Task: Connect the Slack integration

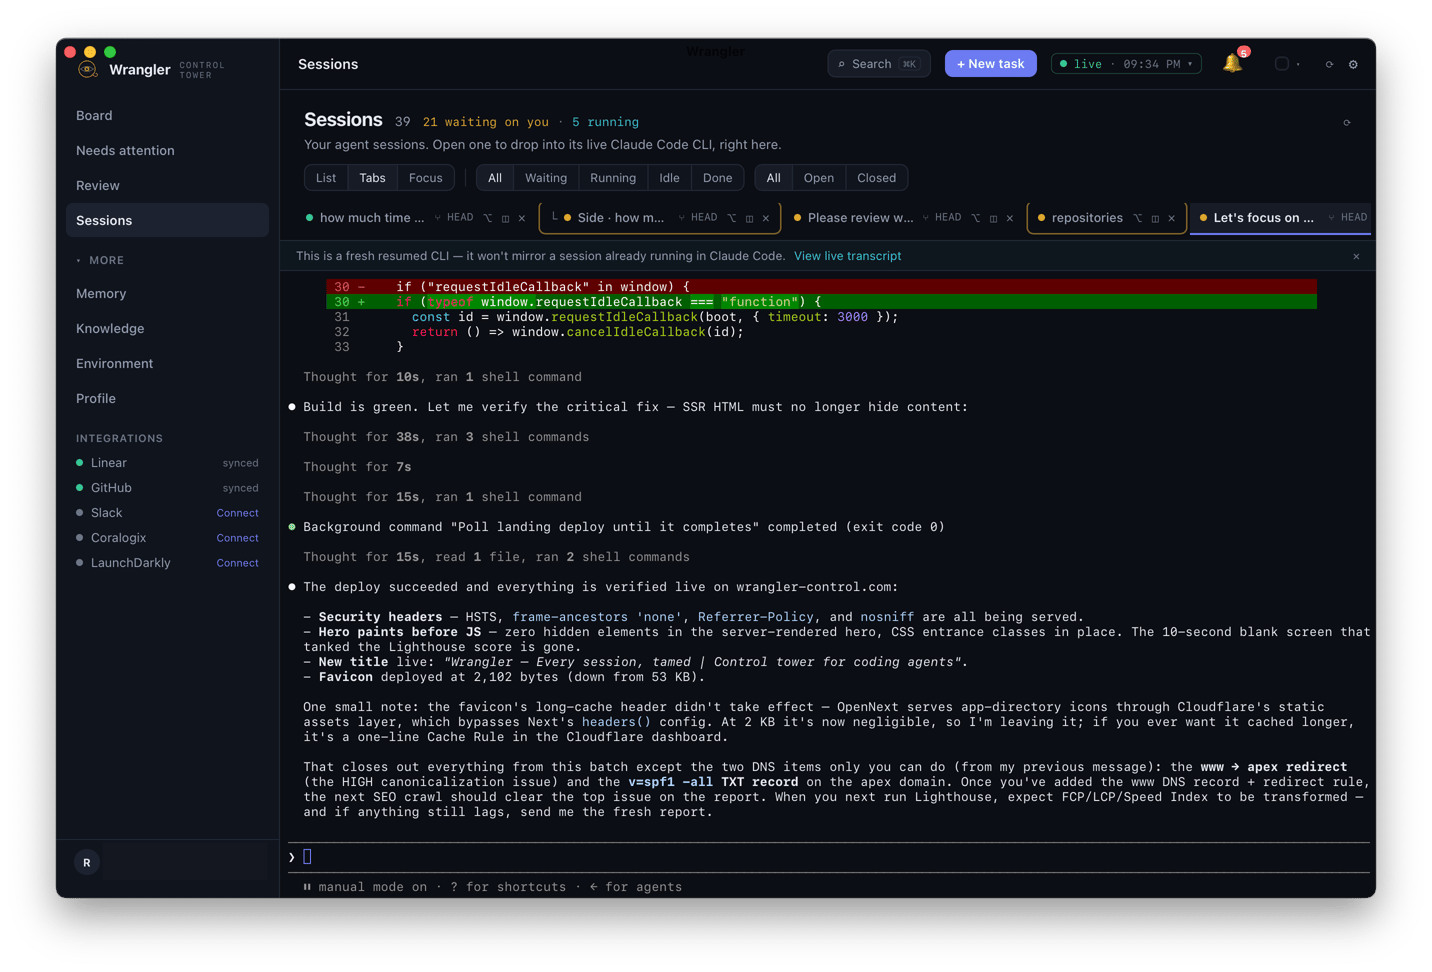Action: click(237, 513)
